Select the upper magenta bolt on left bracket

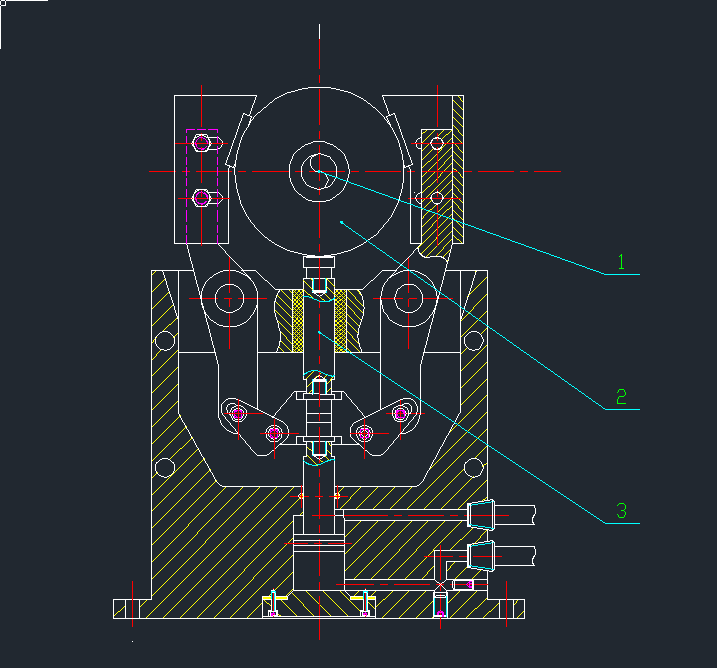[x=202, y=143]
